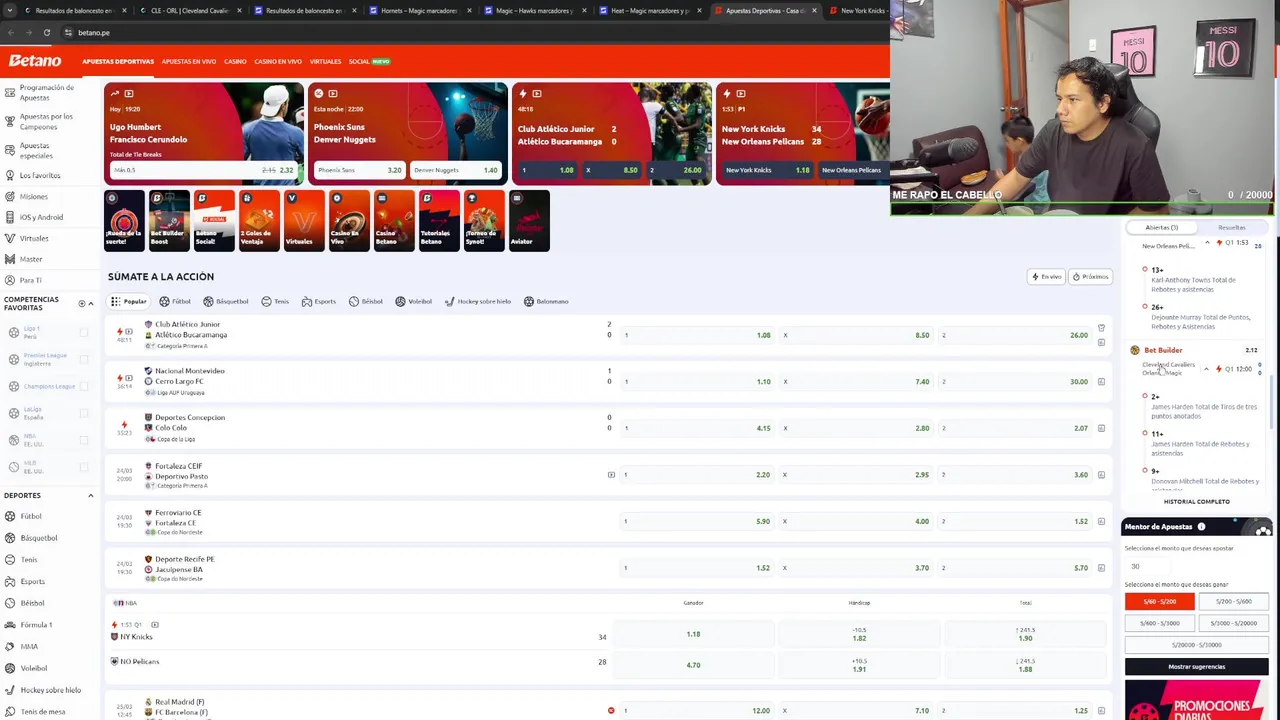Viewport: 1280px width, 720px height.
Task: Select S/200 - S/600 winnings option
Action: pos(1234,602)
